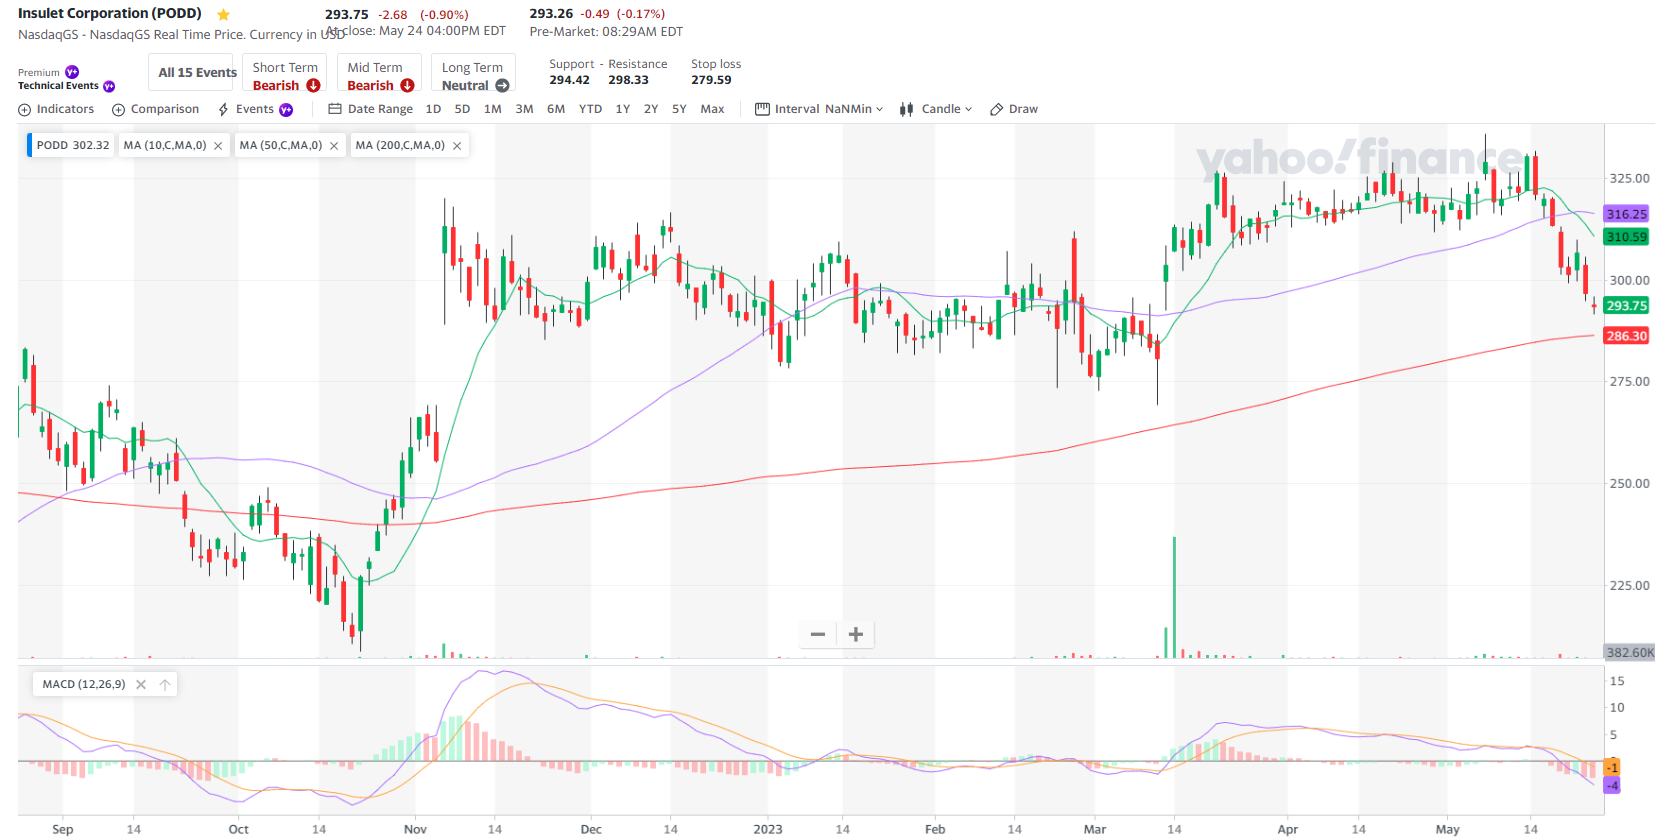
Task: Select the 1D date range
Action: [x=433, y=110]
